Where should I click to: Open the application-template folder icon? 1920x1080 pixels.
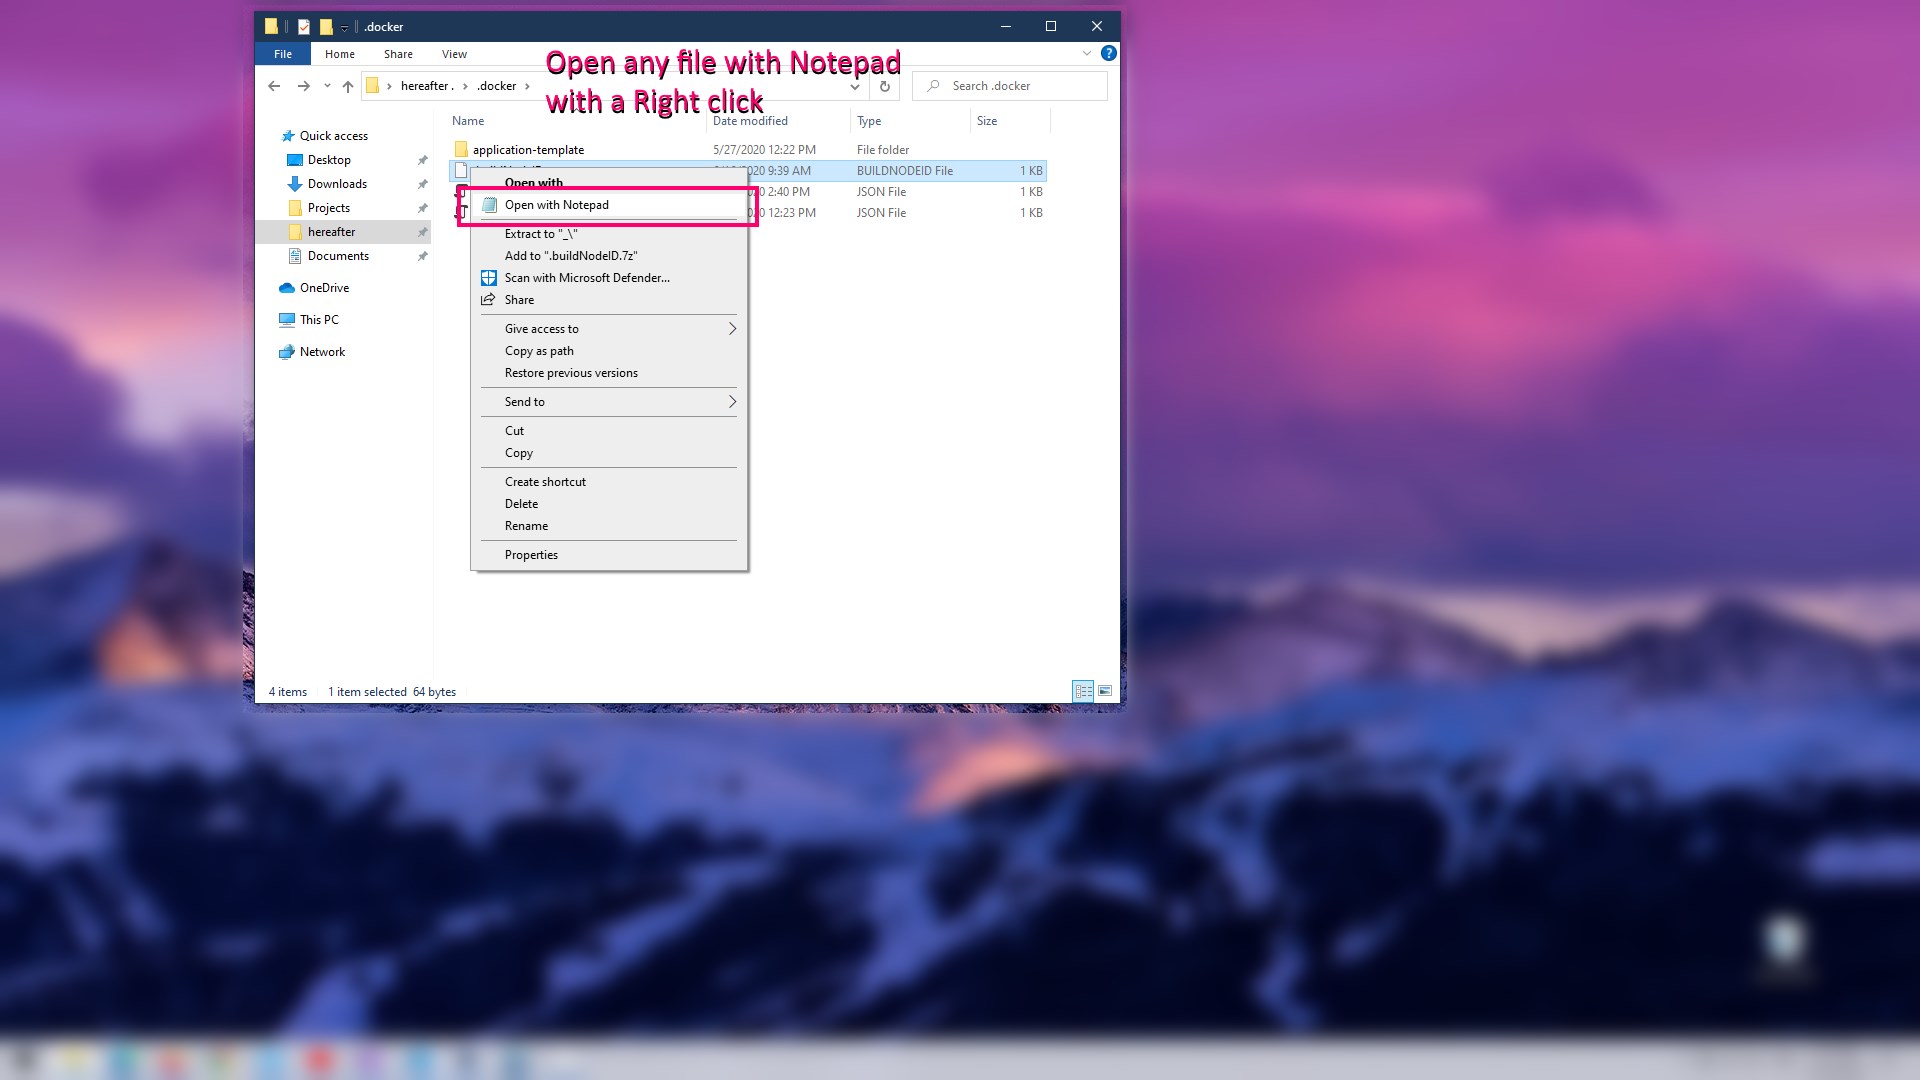[x=461, y=149]
